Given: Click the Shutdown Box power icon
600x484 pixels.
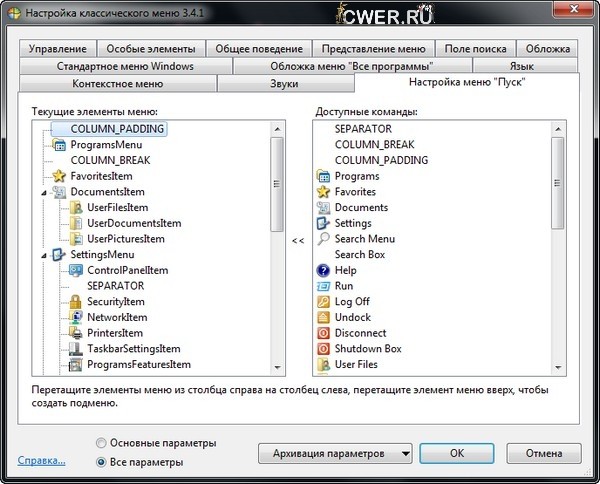Looking at the screenshot, I should 323,349.
